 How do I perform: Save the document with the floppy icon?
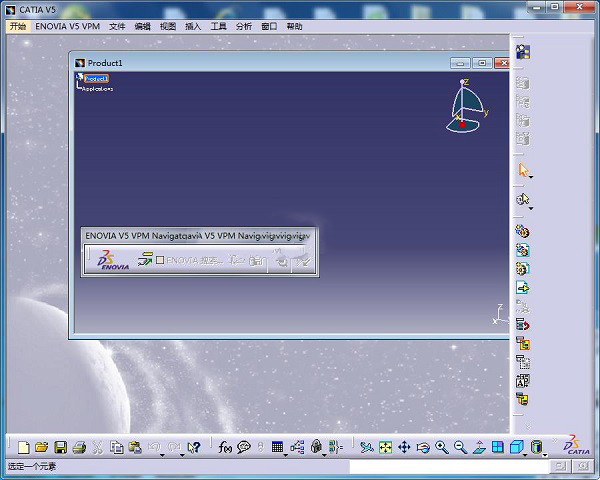click(x=60, y=447)
